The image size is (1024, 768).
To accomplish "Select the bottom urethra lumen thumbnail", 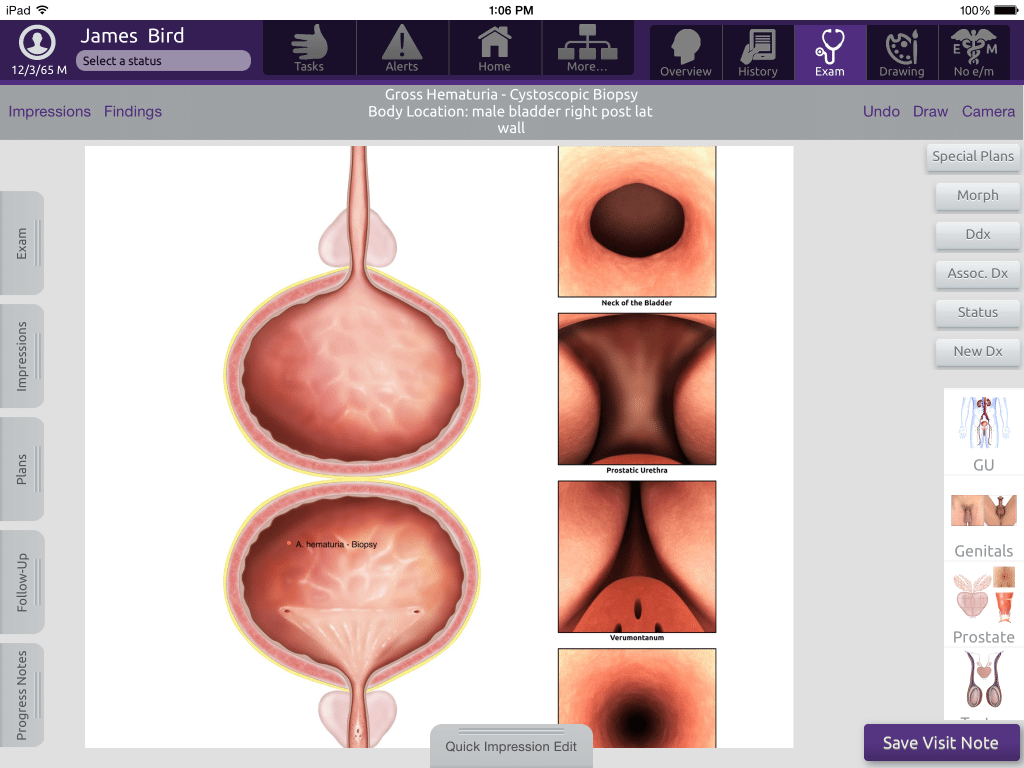I will click(x=637, y=698).
